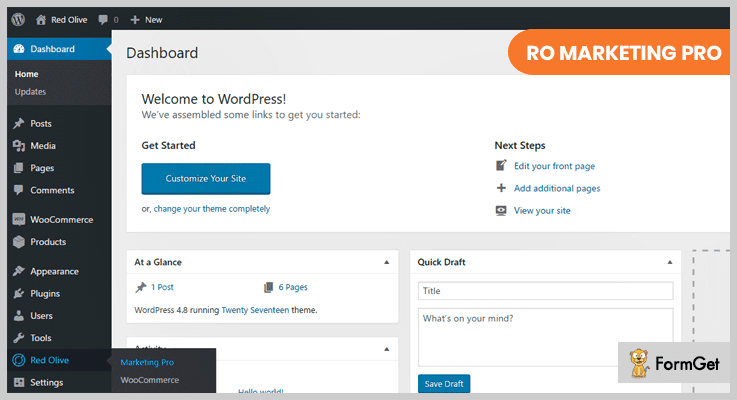The image size is (737, 400).
Task: Click the plus icon beside Add additional pages
Action: coord(502,188)
